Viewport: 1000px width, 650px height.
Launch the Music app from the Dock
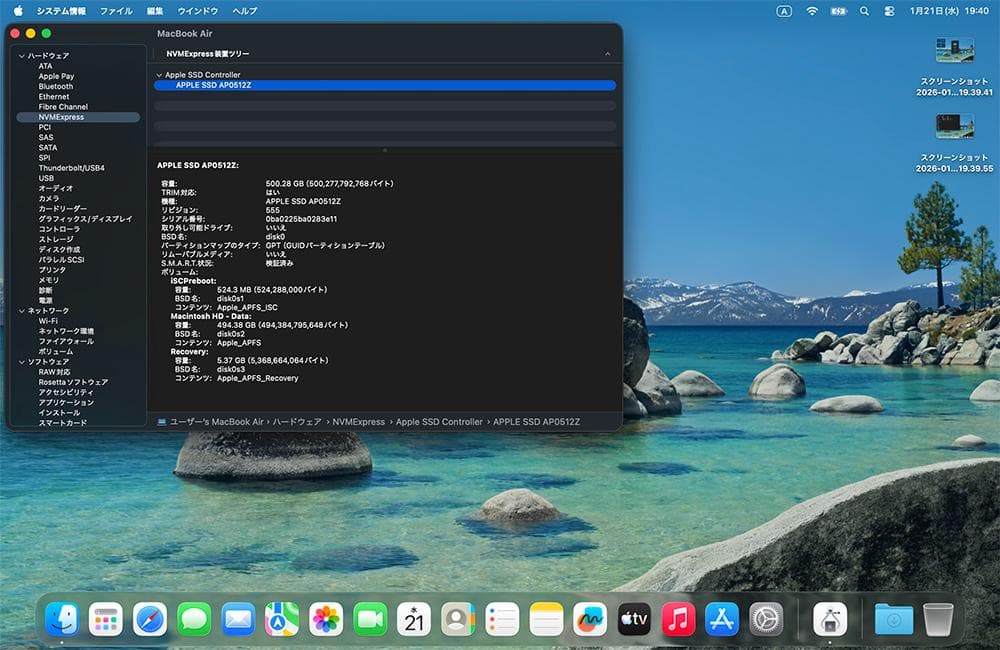(678, 620)
